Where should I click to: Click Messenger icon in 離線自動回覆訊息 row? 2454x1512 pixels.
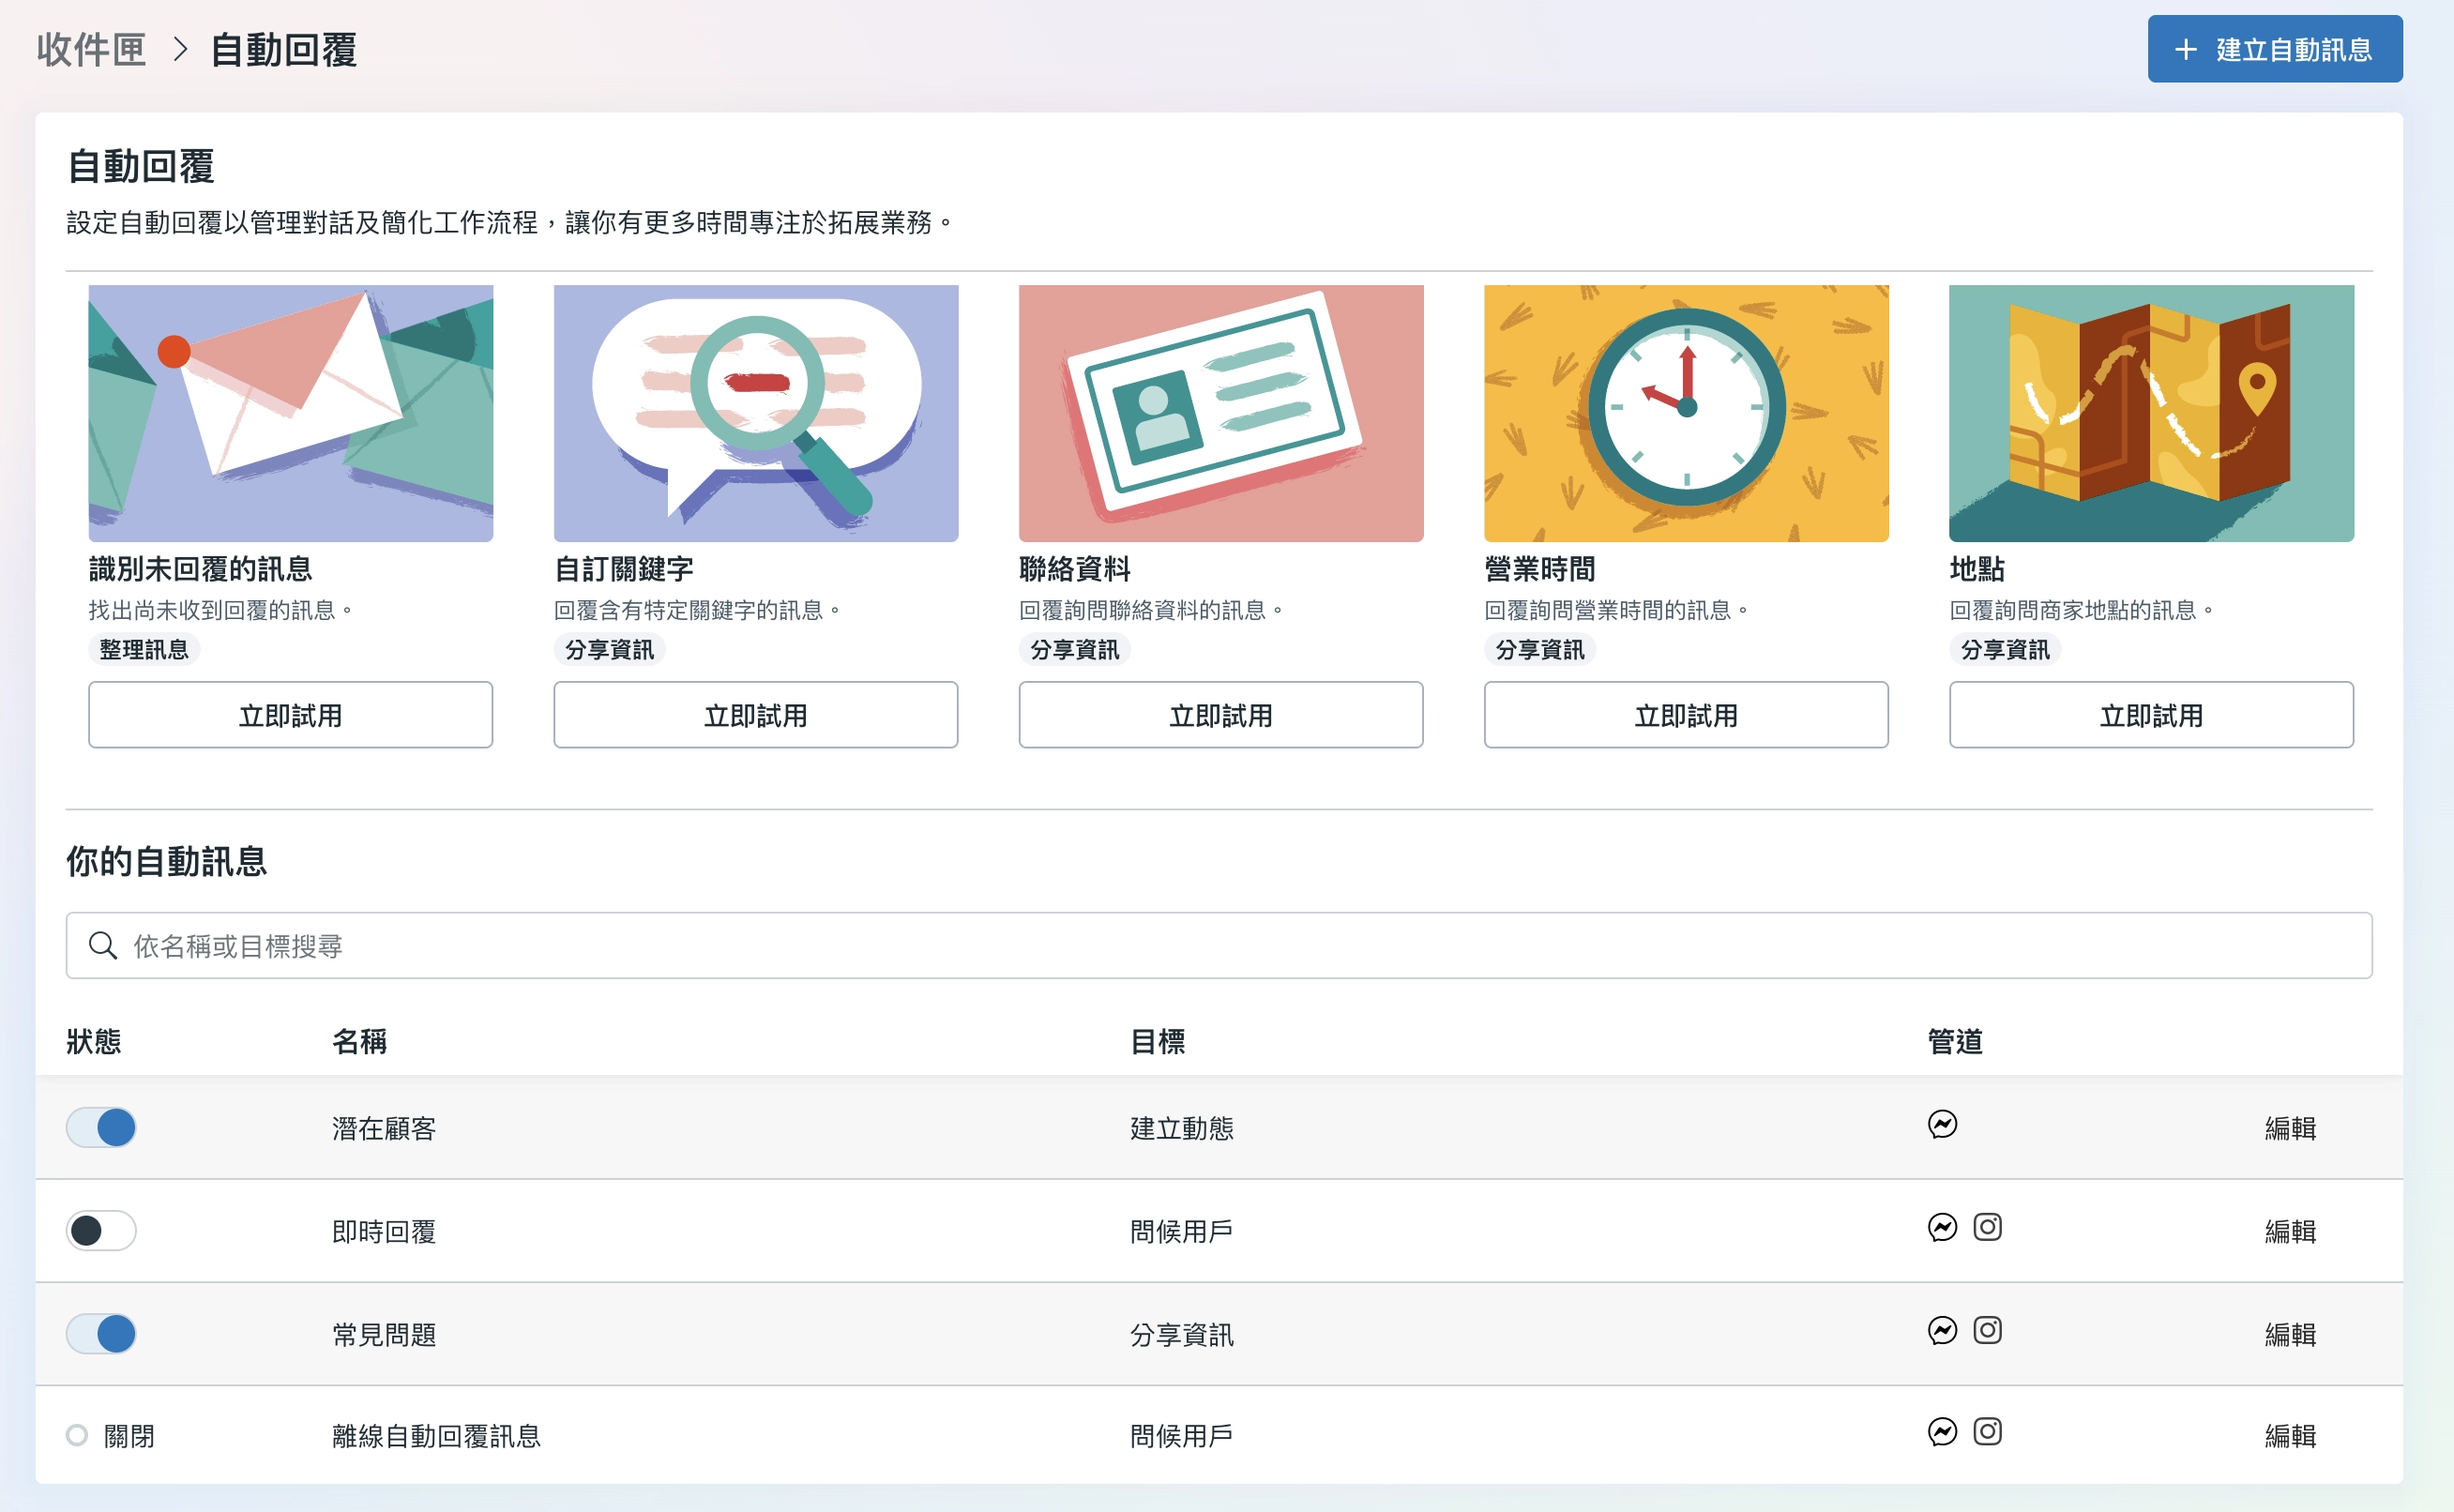click(x=1942, y=1433)
